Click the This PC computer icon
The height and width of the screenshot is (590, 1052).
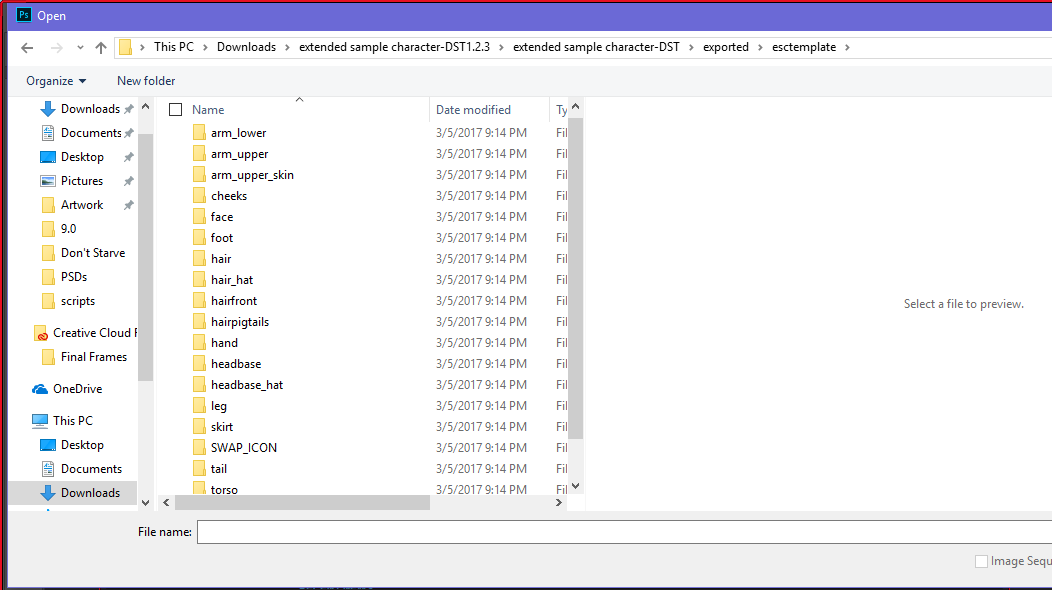point(40,421)
